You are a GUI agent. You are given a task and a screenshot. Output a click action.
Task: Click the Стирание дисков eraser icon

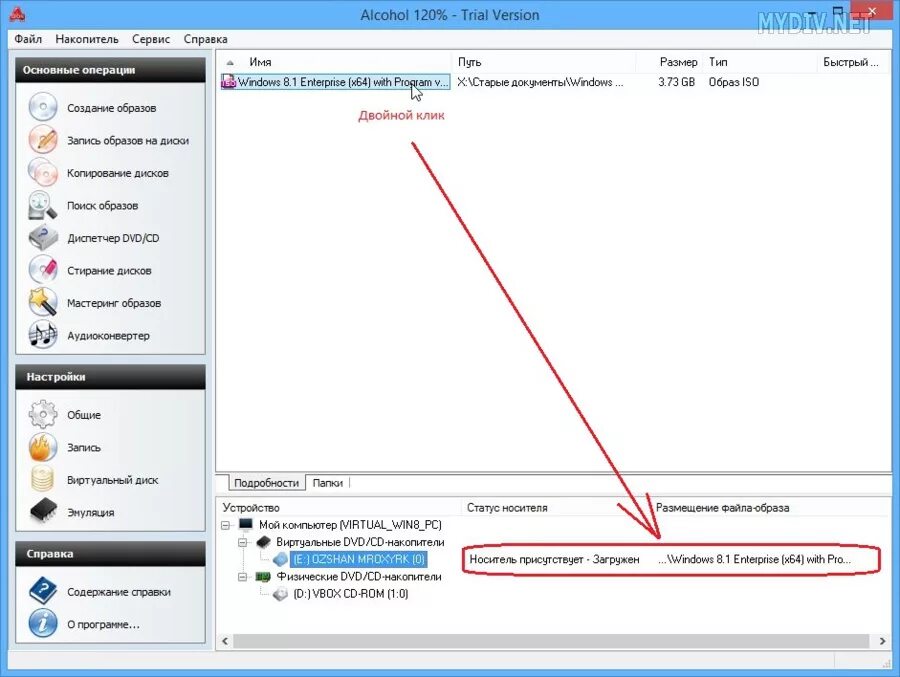point(43,270)
